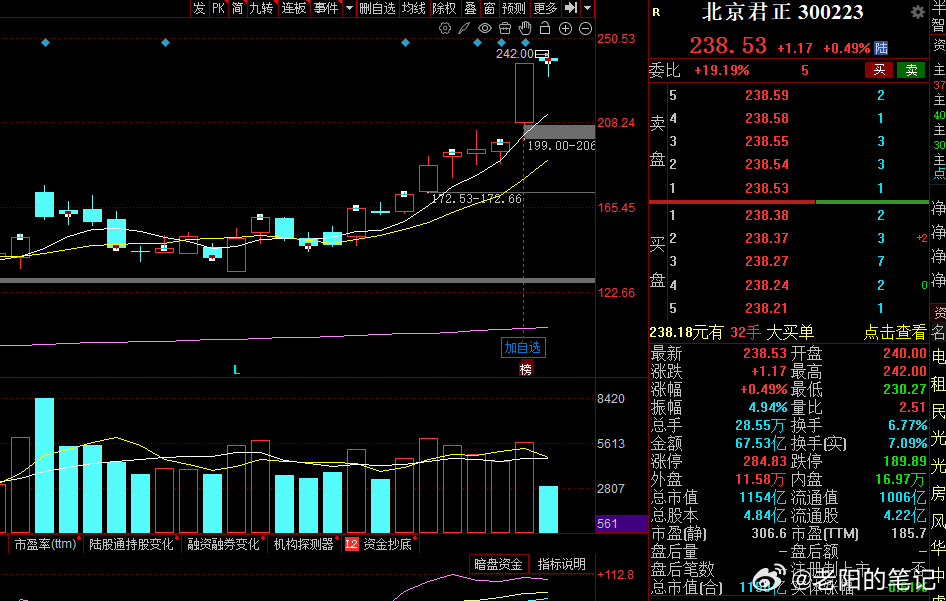Switch to 融资融券变化 tab
Viewport: 946px width, 601px height.
tap(223, 544)
